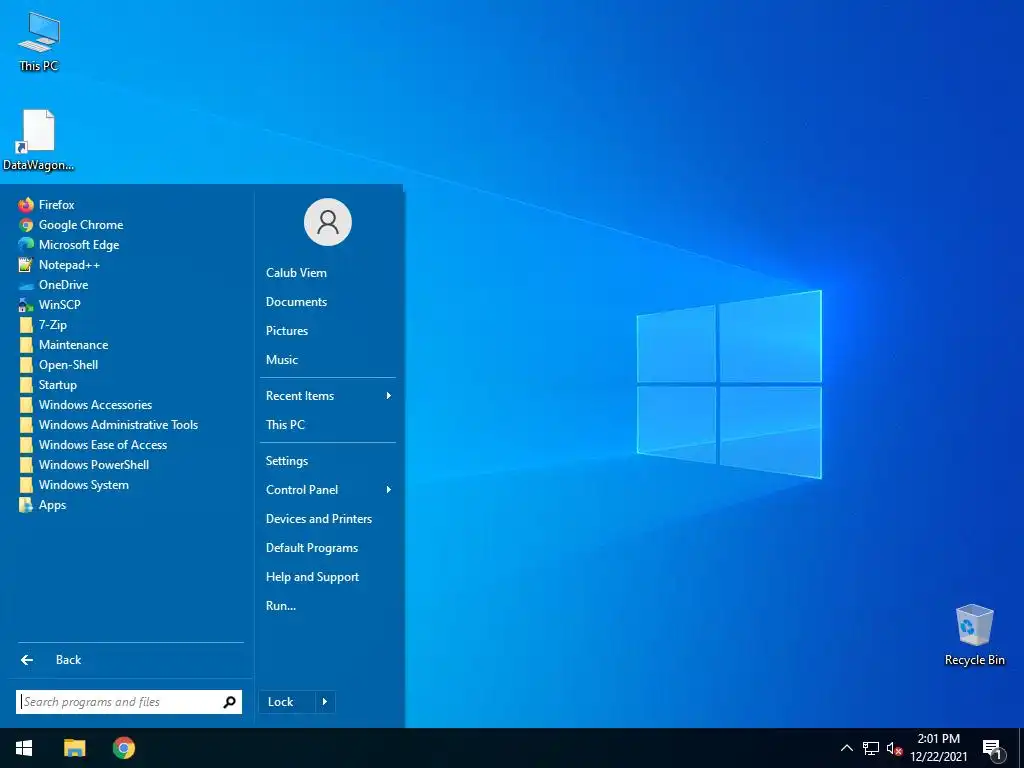Open Windows Ease of Access folder
Image resolution: width=1024 pixels, height=768 pixels.
[93, 445]
